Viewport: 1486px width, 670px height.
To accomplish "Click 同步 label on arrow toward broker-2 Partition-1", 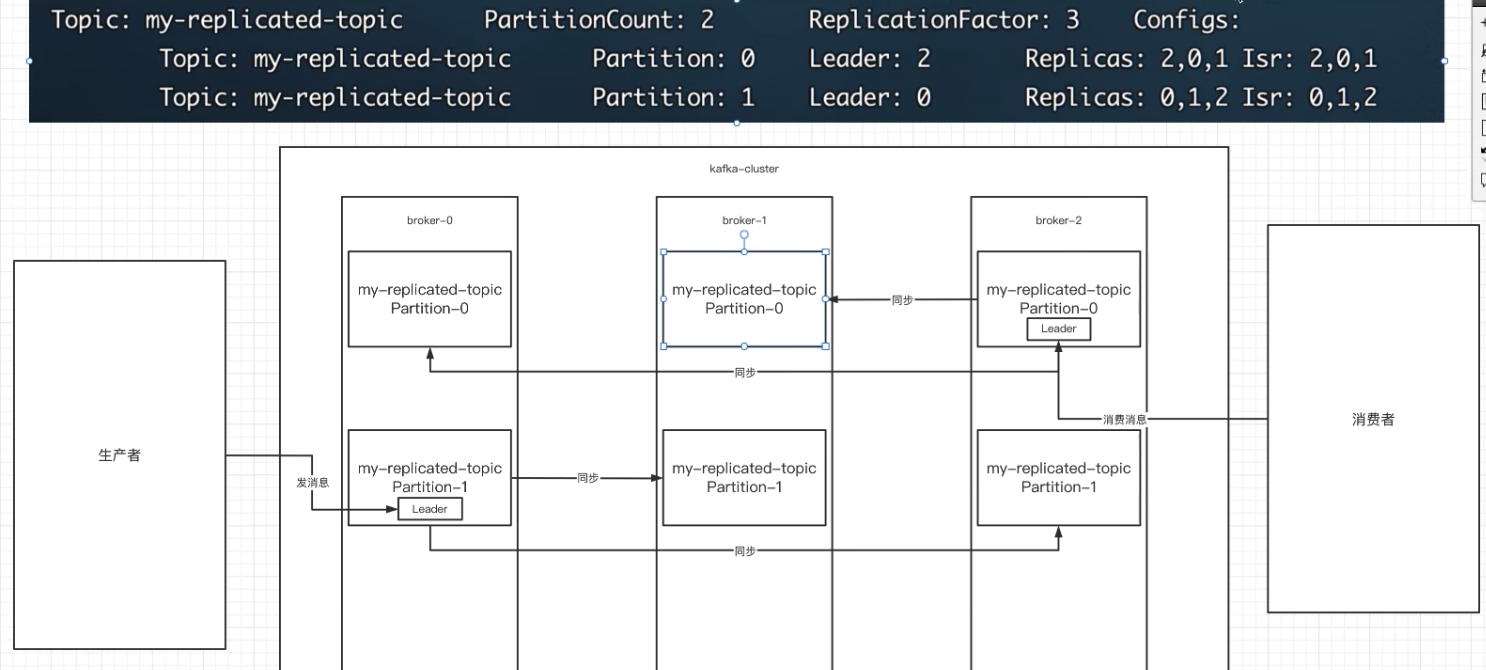I will coord(744,551).
